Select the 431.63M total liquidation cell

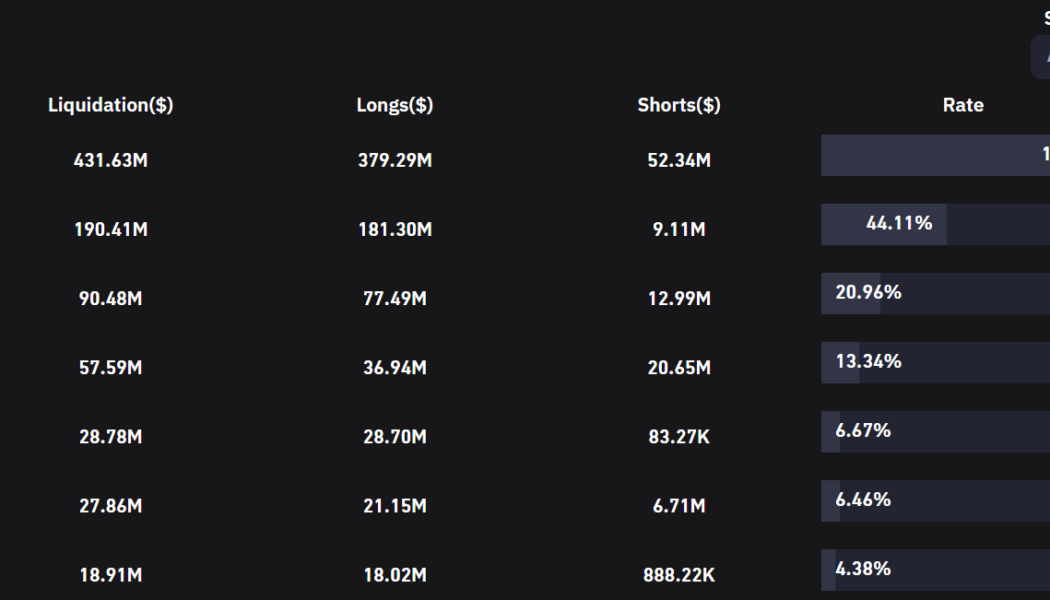pyautogui.click(x=111, y=160)
